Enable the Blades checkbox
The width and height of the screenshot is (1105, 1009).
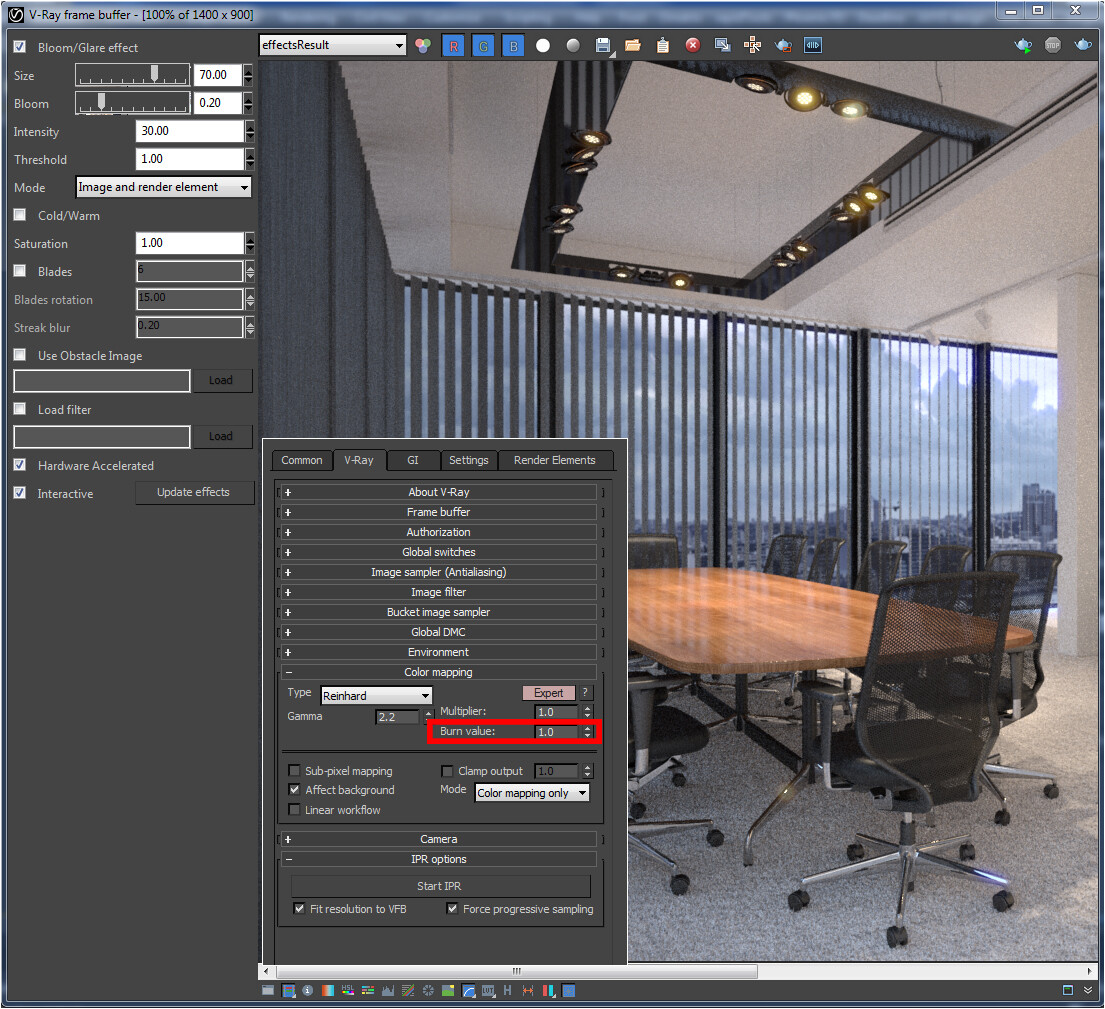(20, 271)
